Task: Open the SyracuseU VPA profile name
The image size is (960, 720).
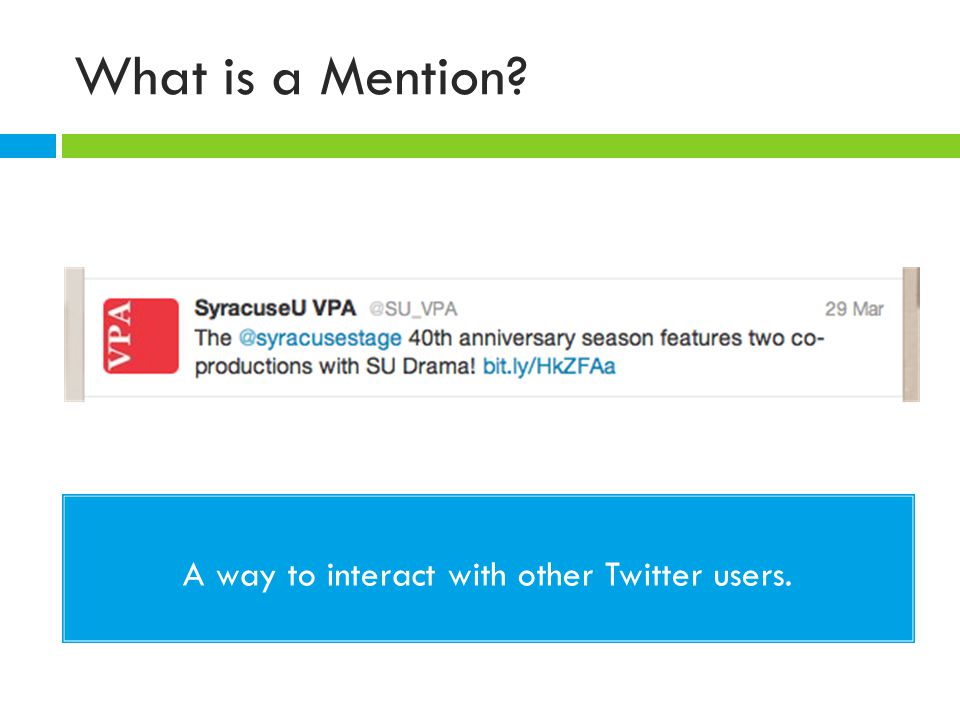Action: click(x=275, y=308)
